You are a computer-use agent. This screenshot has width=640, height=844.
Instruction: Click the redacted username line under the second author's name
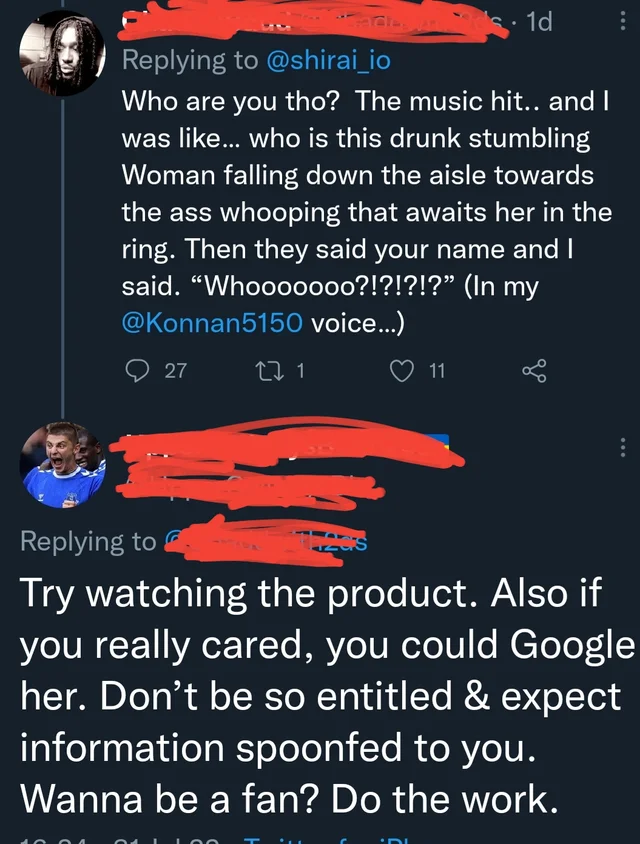(x=250, y=489)
